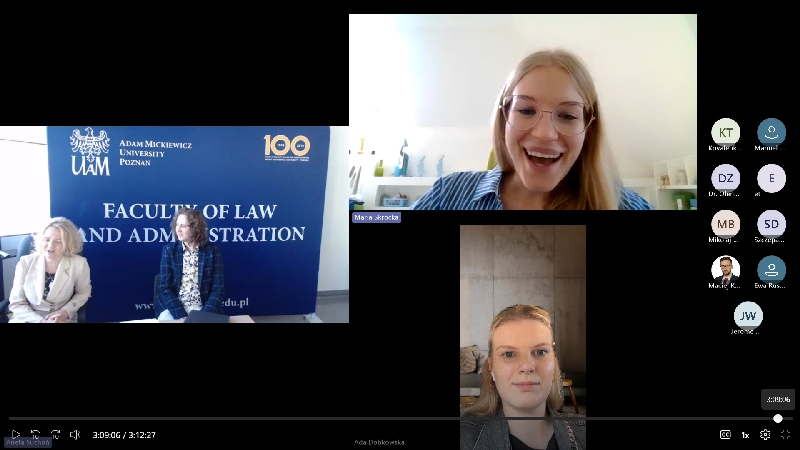This screenshot has width=800, height=450.
Task: Skip backward using the rewind icon
Action: 35,435
